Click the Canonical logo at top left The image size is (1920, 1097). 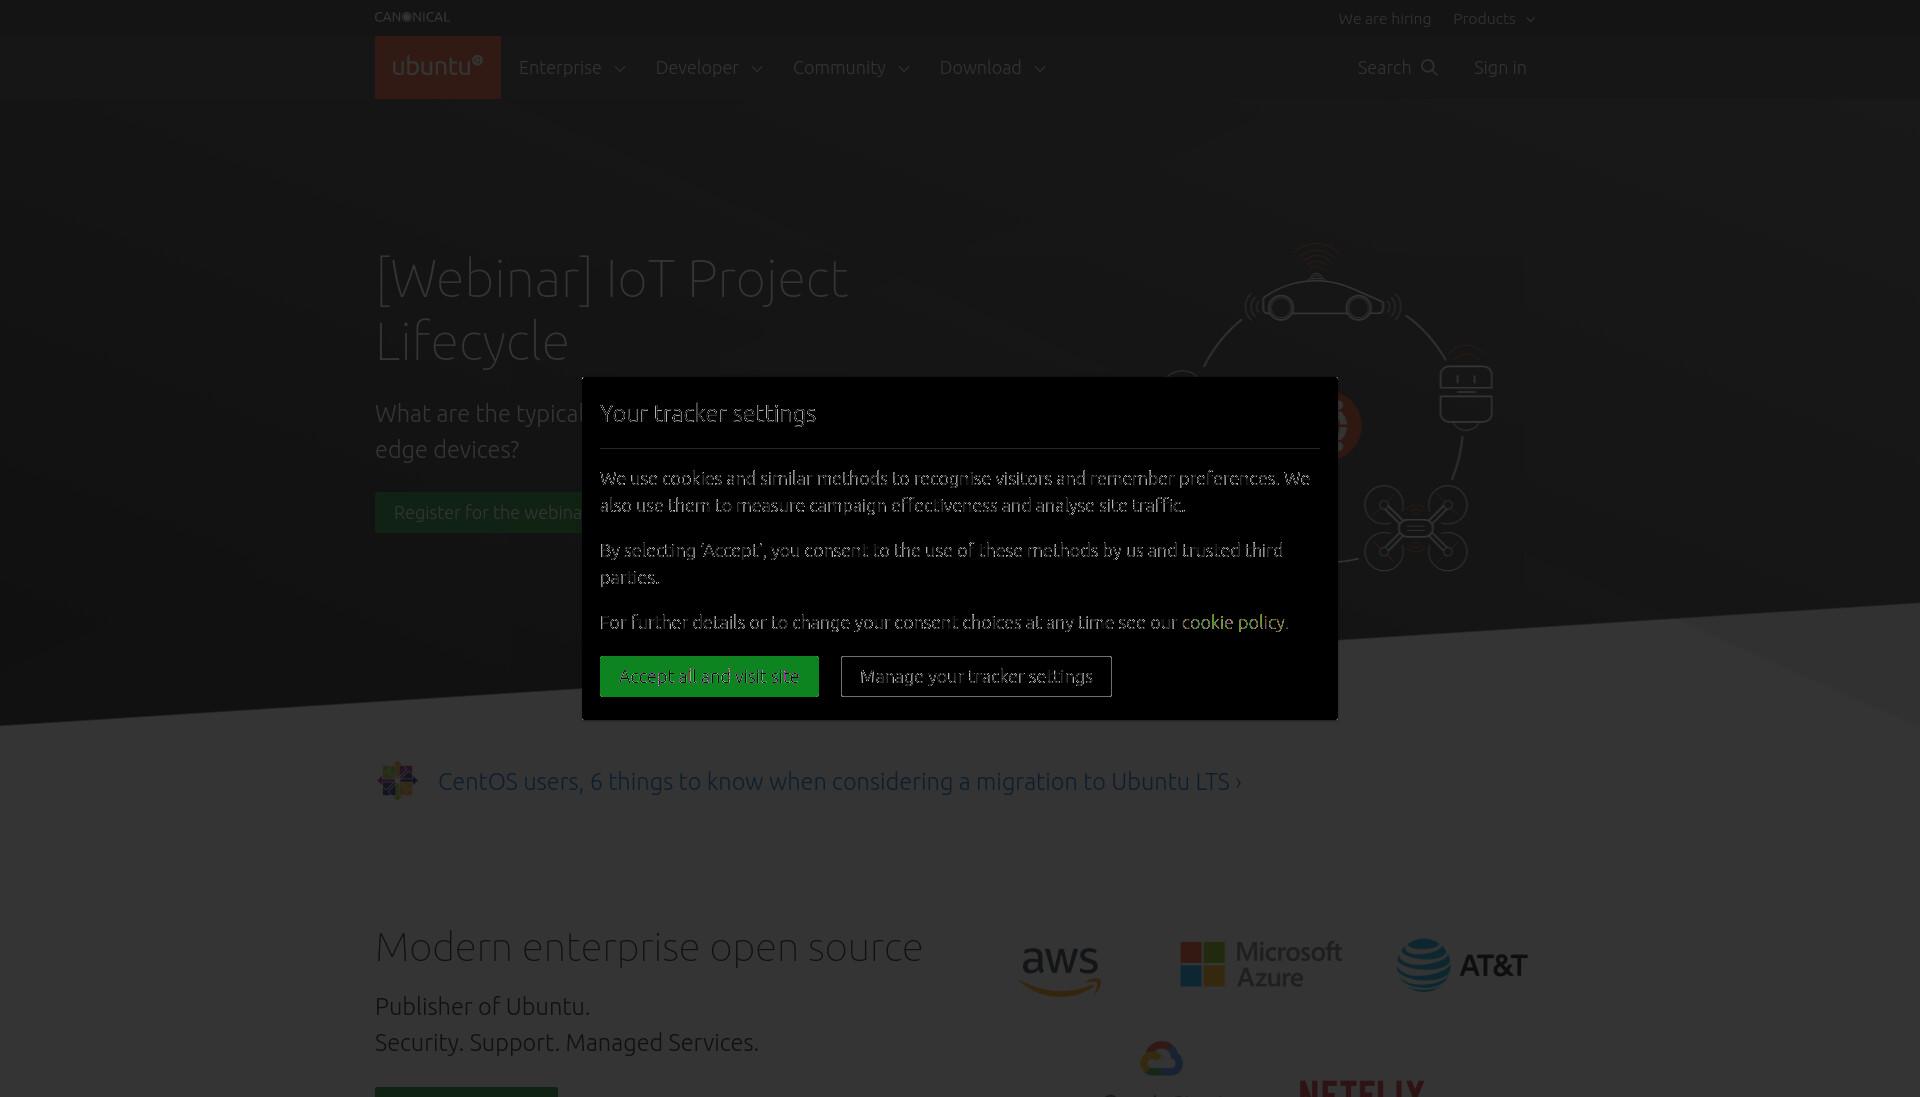click(x=412, y=17)
